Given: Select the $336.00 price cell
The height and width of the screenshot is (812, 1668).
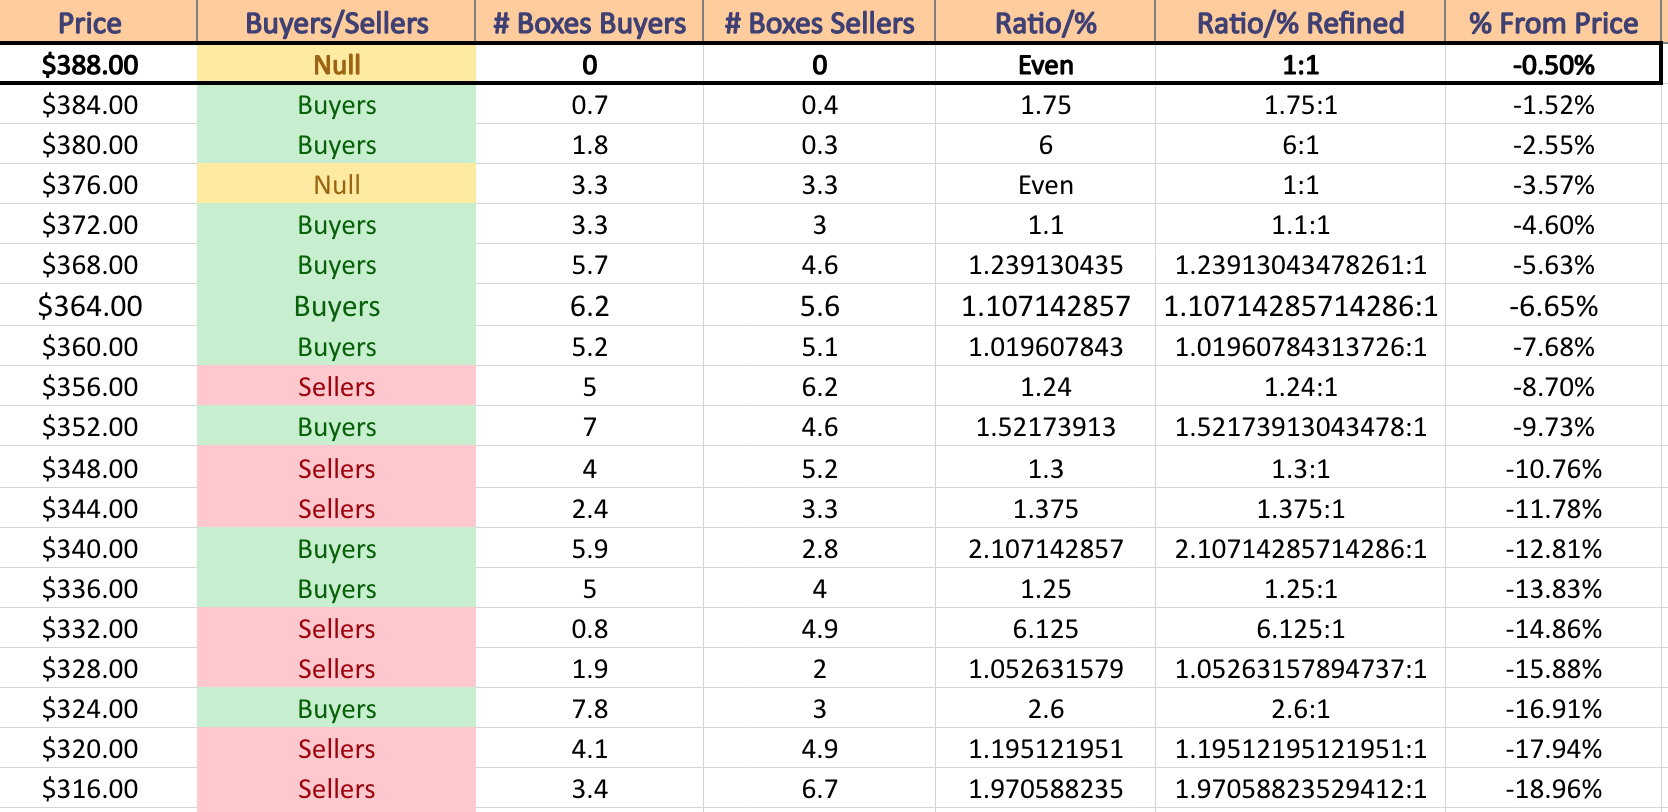Looking at the screenshot, I should click(98, 589).
